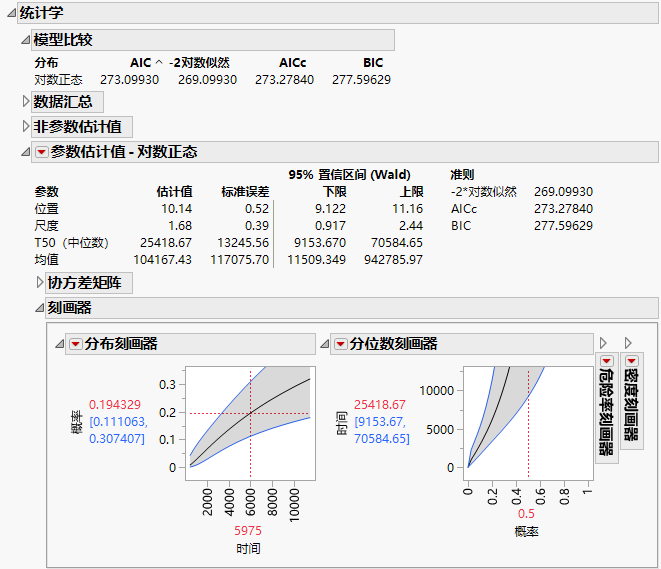
Task: Open red triangle menu for 分布刻画器
Action: tap(75, 344)
